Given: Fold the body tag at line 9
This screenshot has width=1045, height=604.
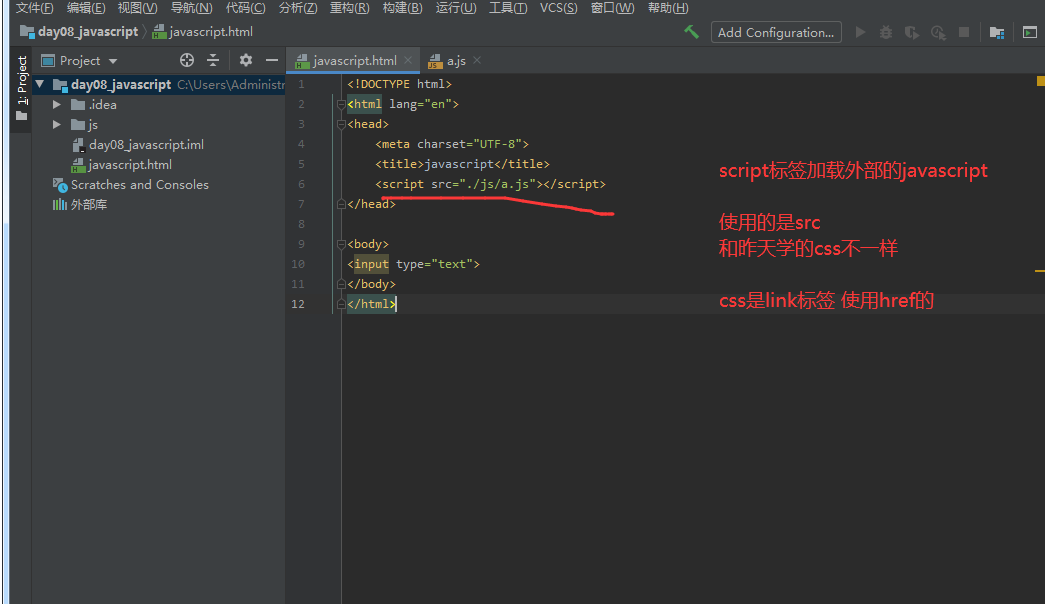Looking at the screenshot, I should coord(341,244).
